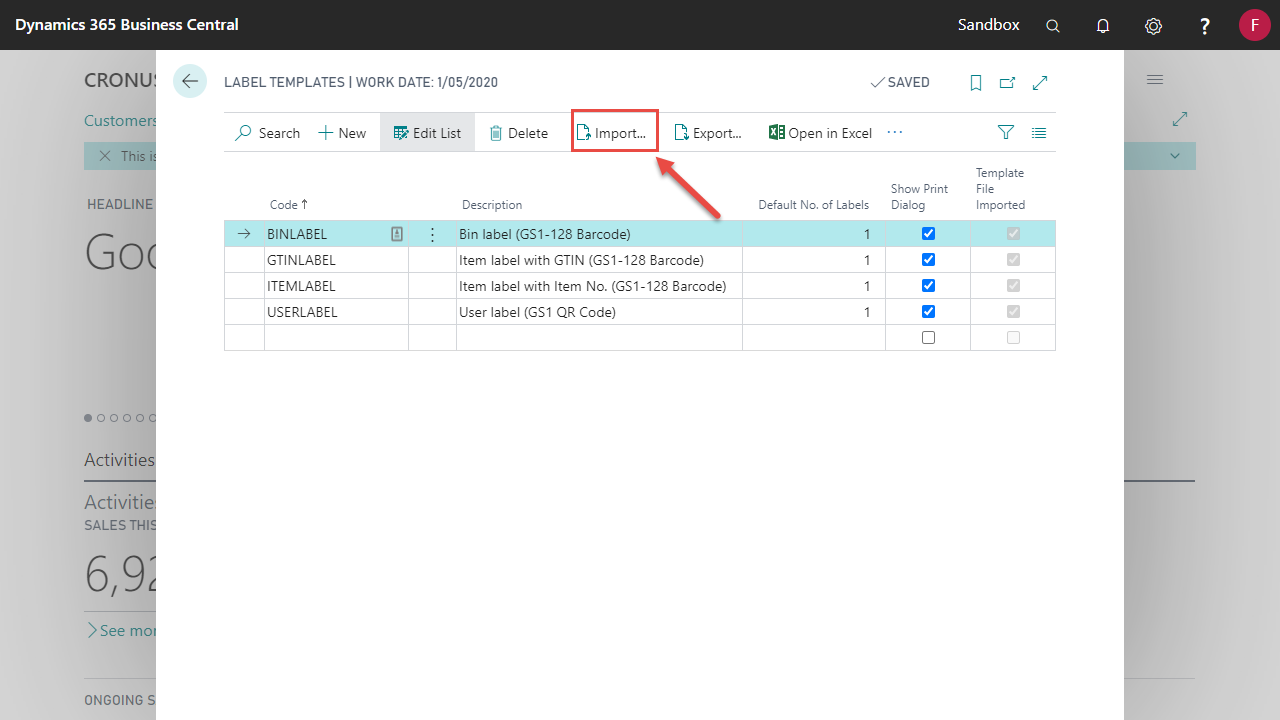
Task: Open the settings gear
Action: (1153, 26)
